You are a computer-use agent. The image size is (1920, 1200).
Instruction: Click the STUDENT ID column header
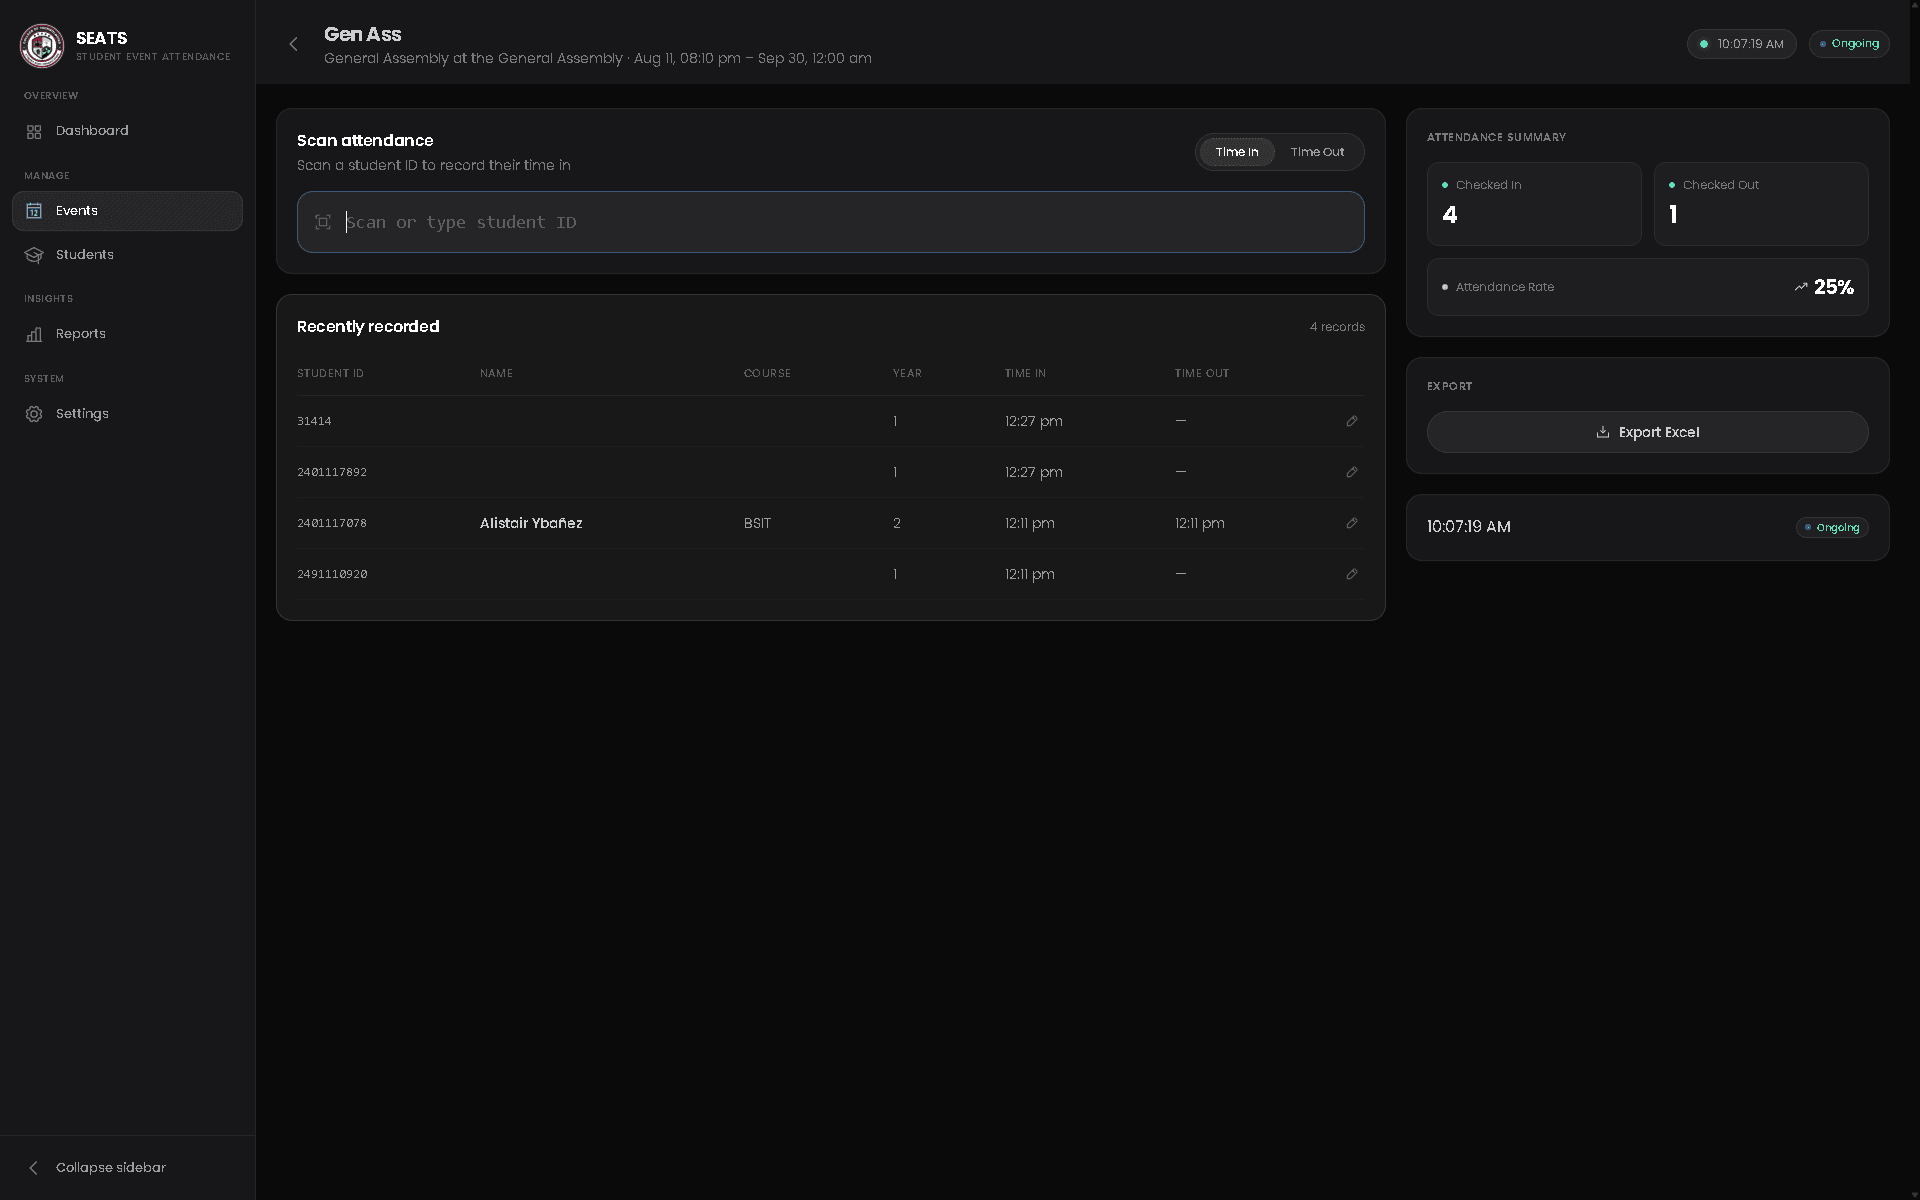click(330, 373)
